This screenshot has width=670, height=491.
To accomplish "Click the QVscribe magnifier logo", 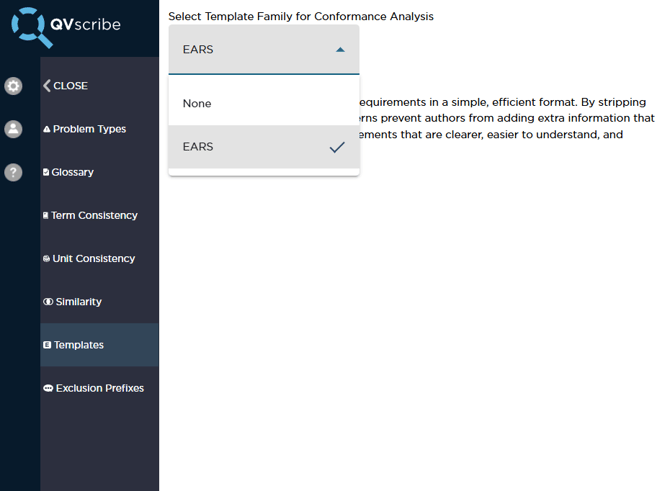I will [x=32, y=27].
